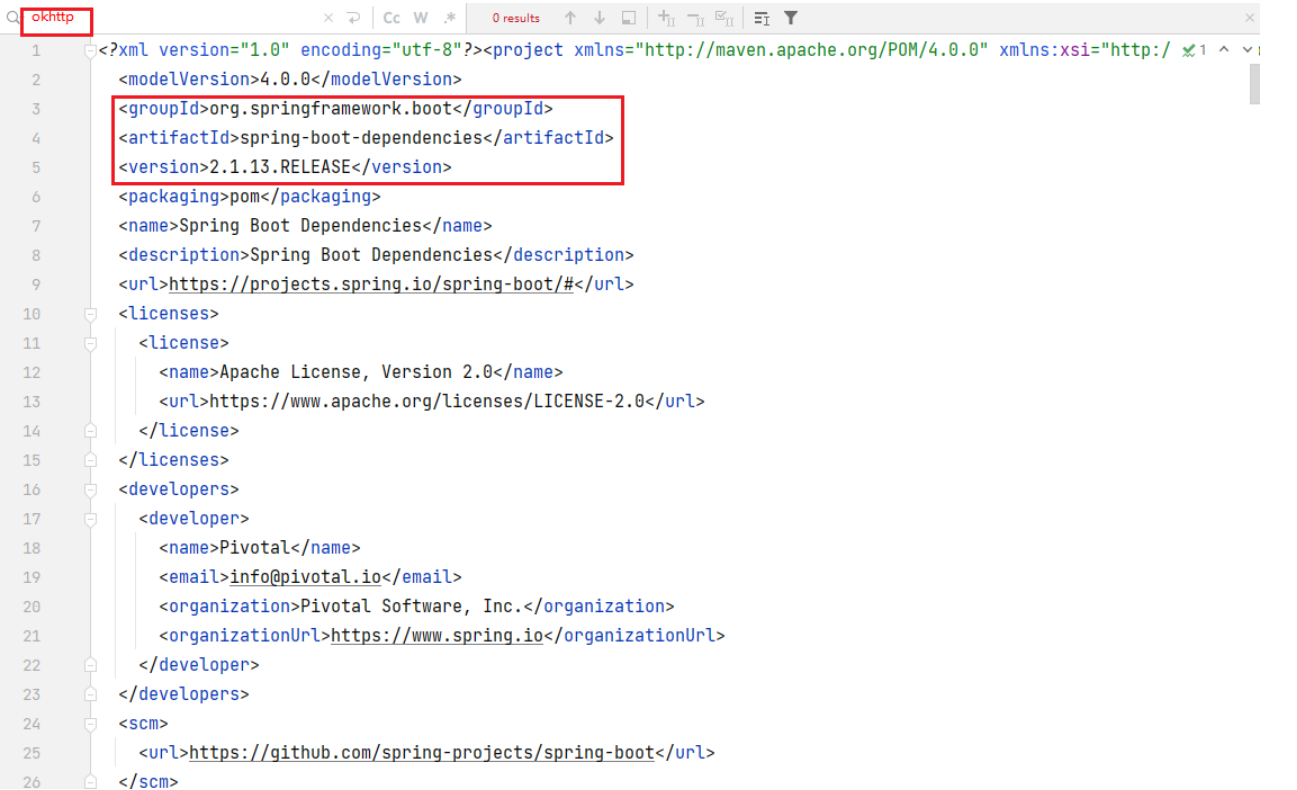This screenshot has height=790, width=1297.
Task: Click the search magnifier icon
Action: point(13,18)
